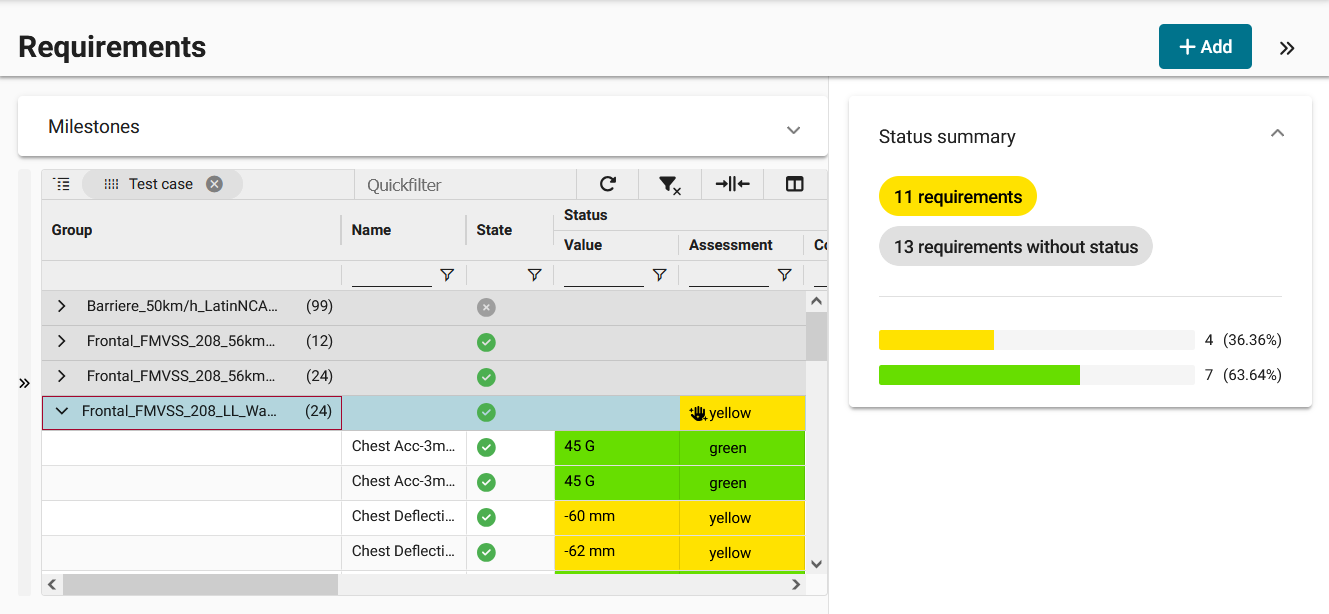This screenshot has width=1329, height=614.
Task: Open State column filter icon
Action: click(x=535, y=275)
